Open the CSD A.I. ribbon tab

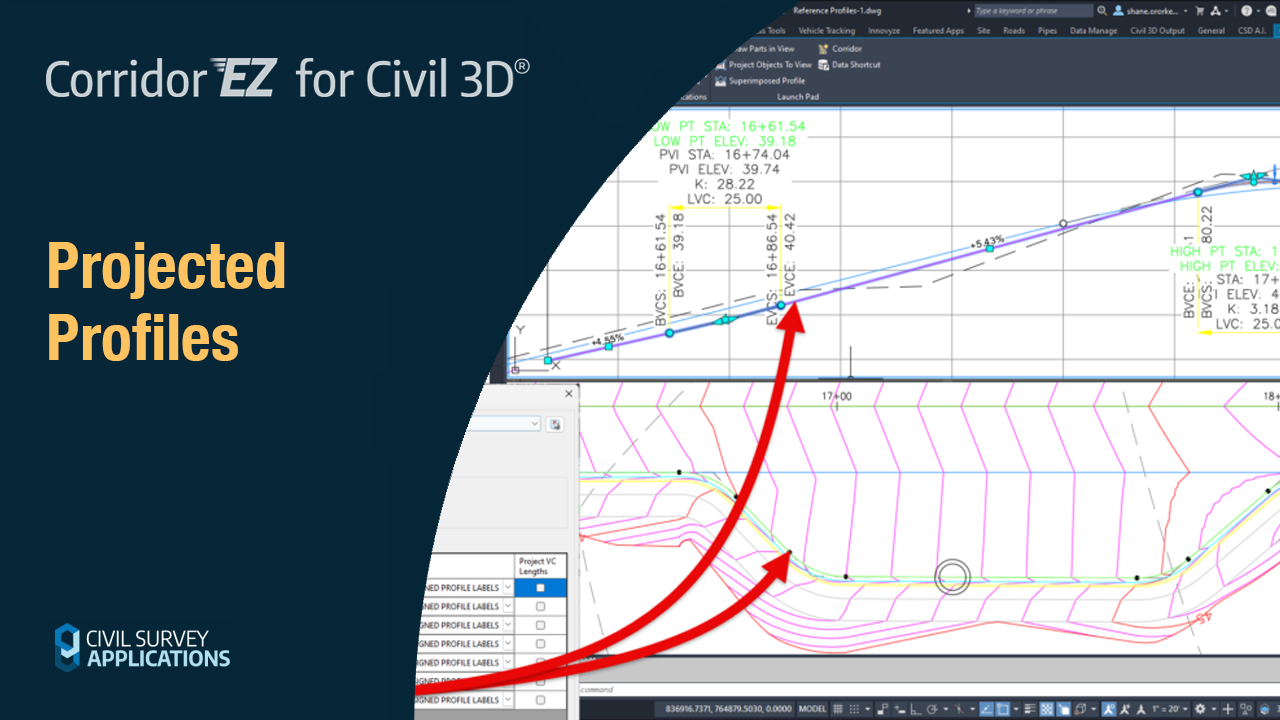[x=1251, y=31]
